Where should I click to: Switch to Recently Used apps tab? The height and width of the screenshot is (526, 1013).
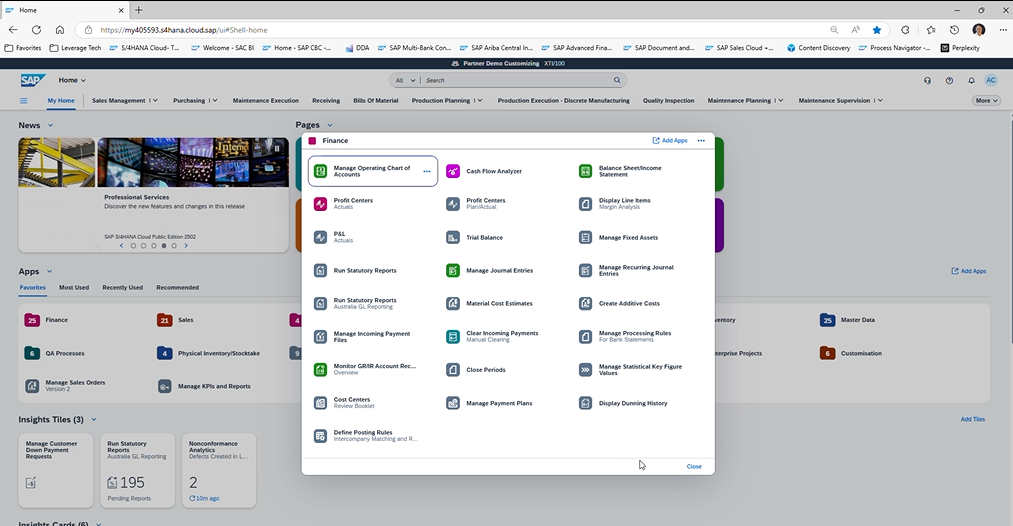coord(122,288)
